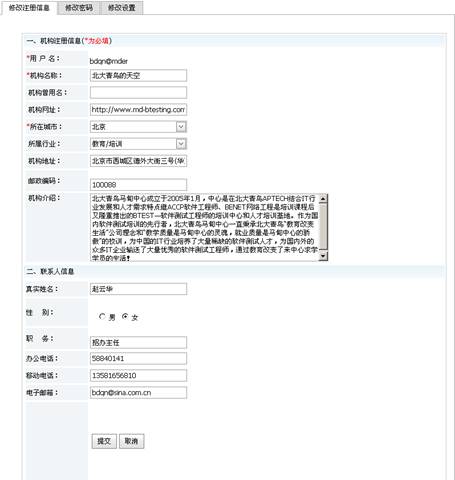Click the 二、联系人信息 section header
Viewport: 455px width, 480px height.
pos(233,271)
